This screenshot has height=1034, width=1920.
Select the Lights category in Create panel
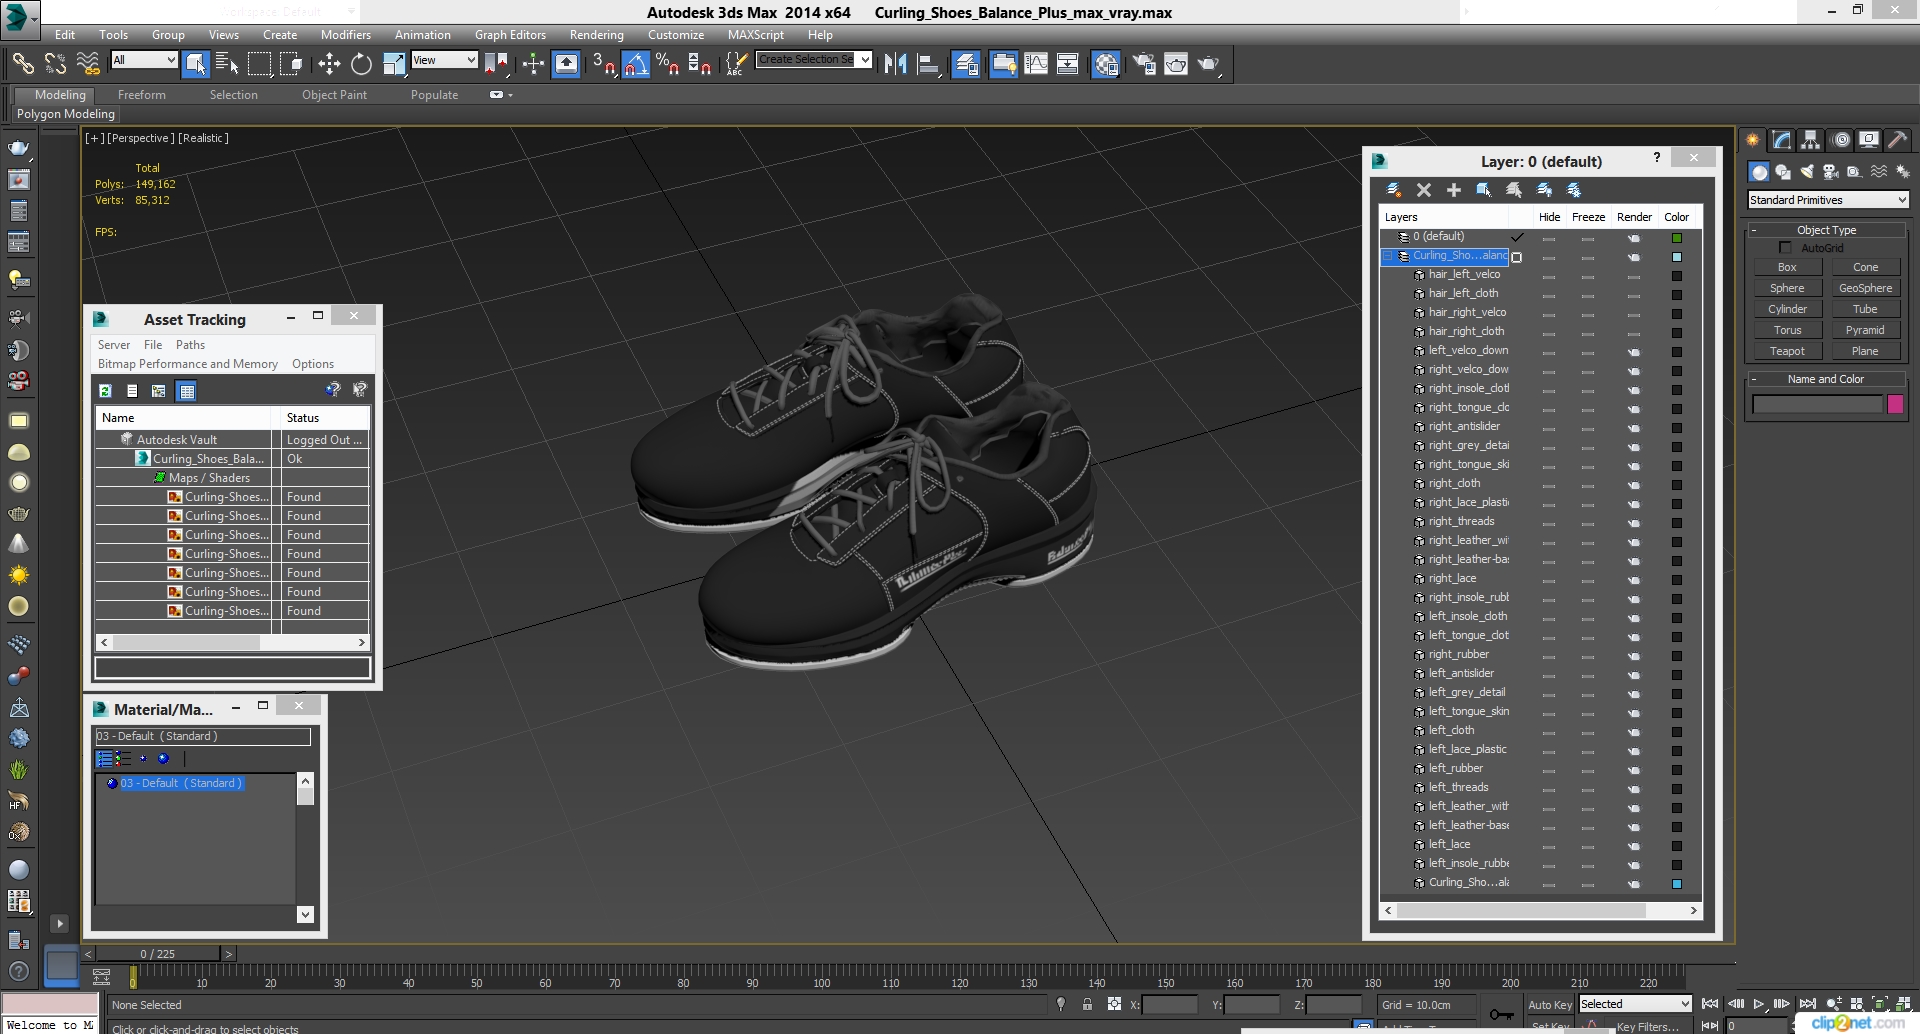point(1807,172)
